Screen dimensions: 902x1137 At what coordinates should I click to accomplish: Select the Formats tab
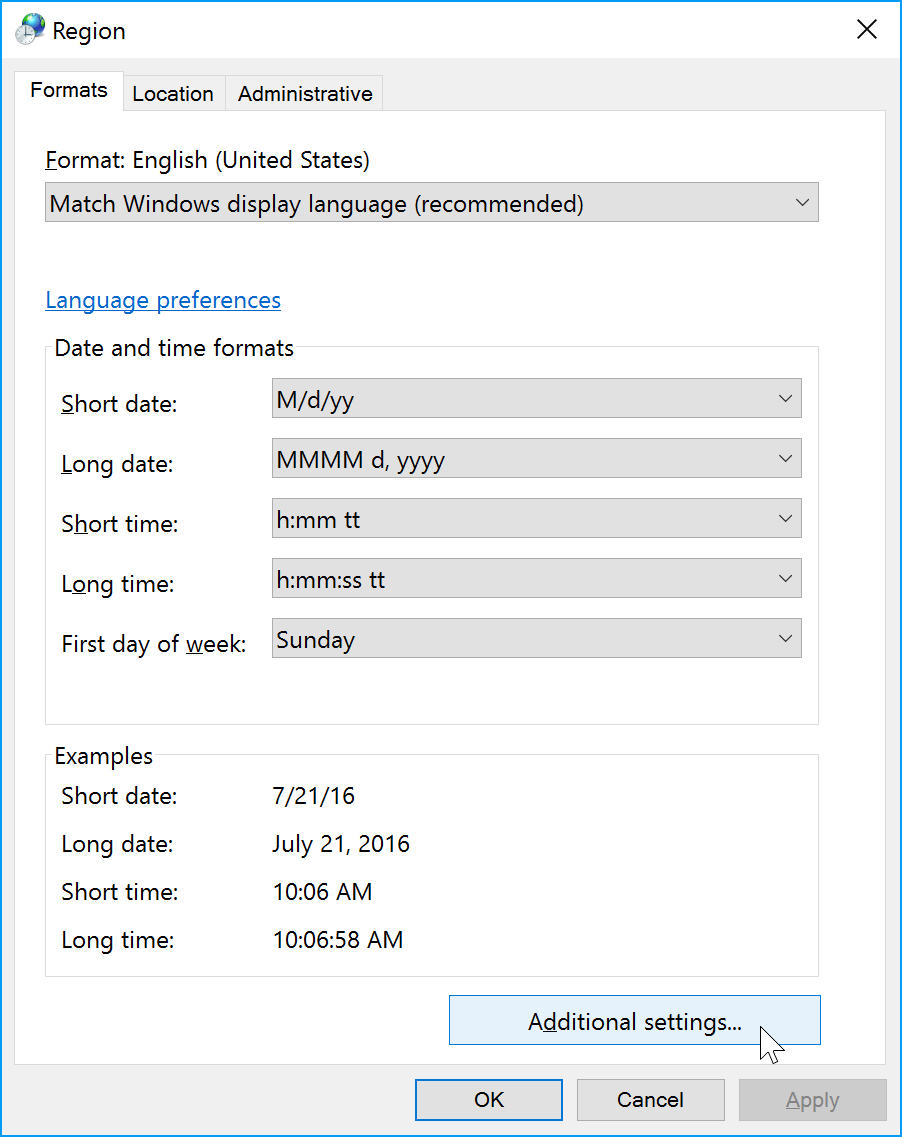click(x=68, y=90)
